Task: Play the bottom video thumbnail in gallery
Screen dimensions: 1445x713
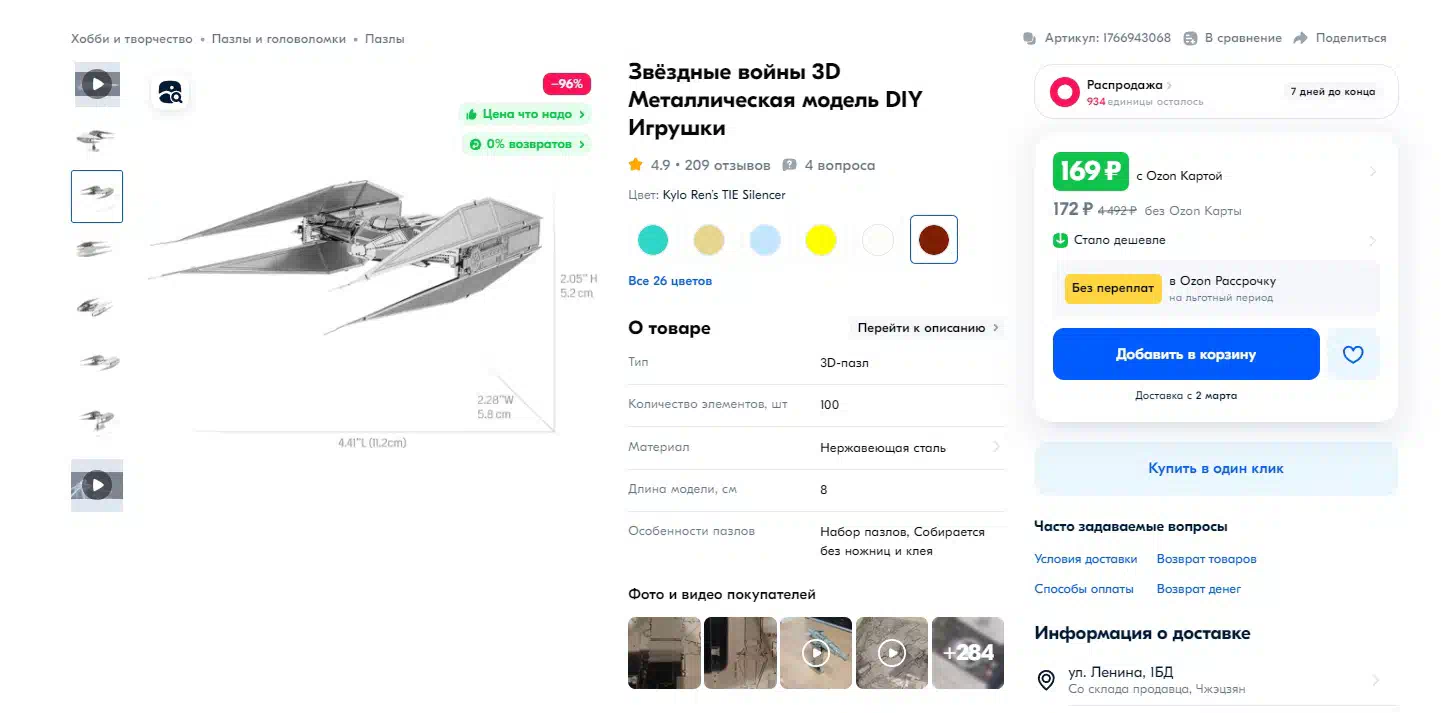Action: [97, 485]
